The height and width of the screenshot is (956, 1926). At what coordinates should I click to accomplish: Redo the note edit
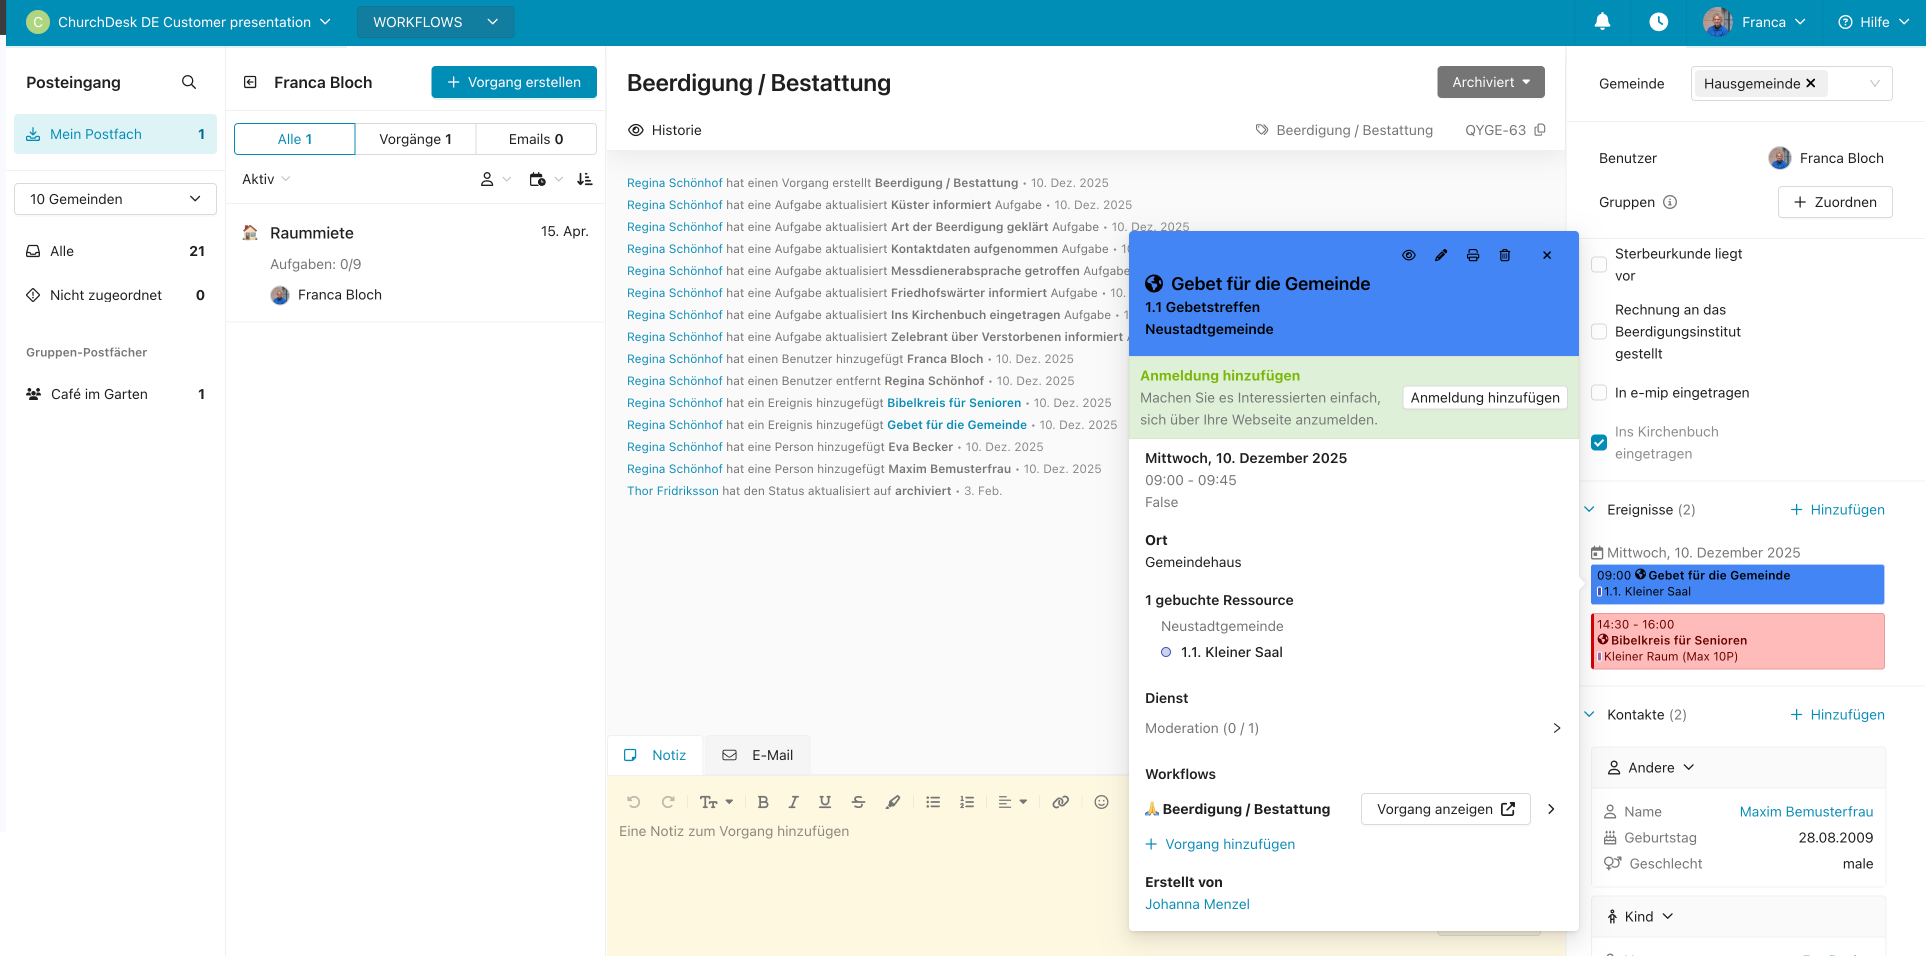click(x=668, y=802)
